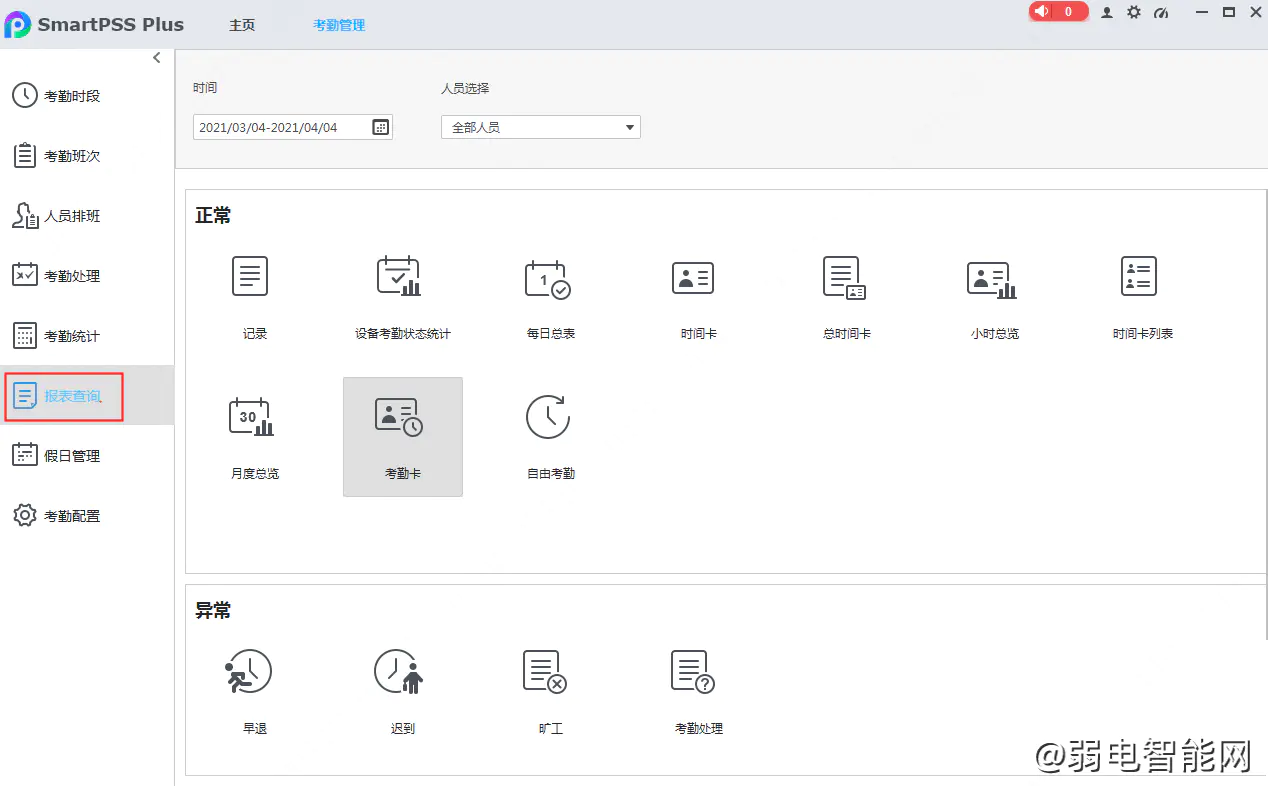Screen dimensions: 1268x786
Task: Open 考勤处理 report under 异常
Action: [693, 671]
